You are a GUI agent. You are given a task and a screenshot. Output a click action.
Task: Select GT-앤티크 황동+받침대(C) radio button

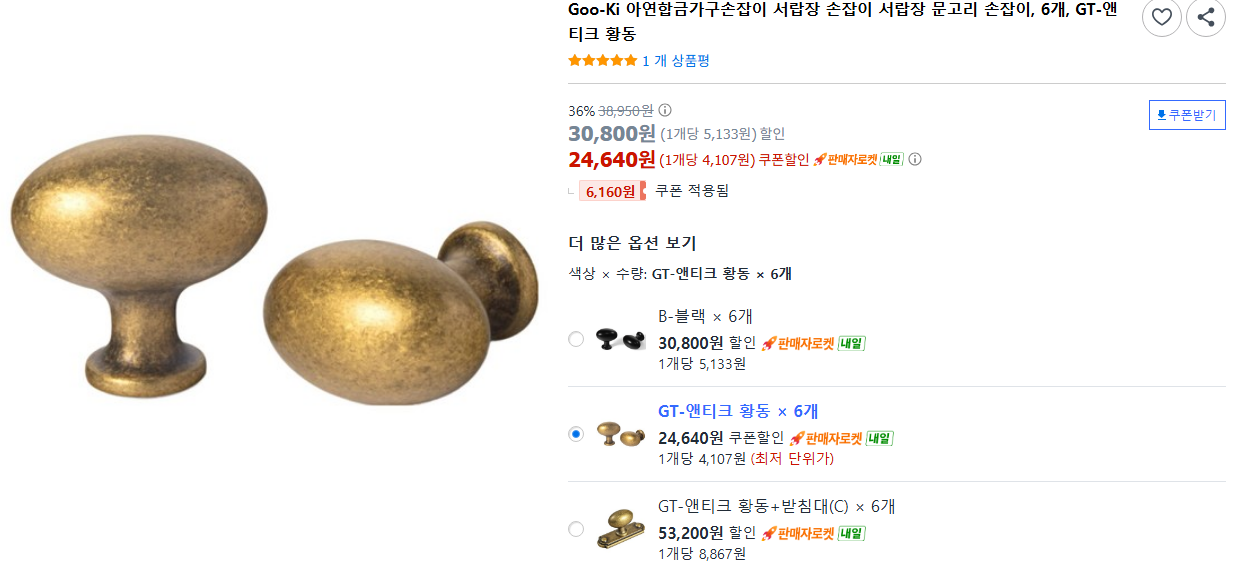pyautogui.click(x=576, y=529)
